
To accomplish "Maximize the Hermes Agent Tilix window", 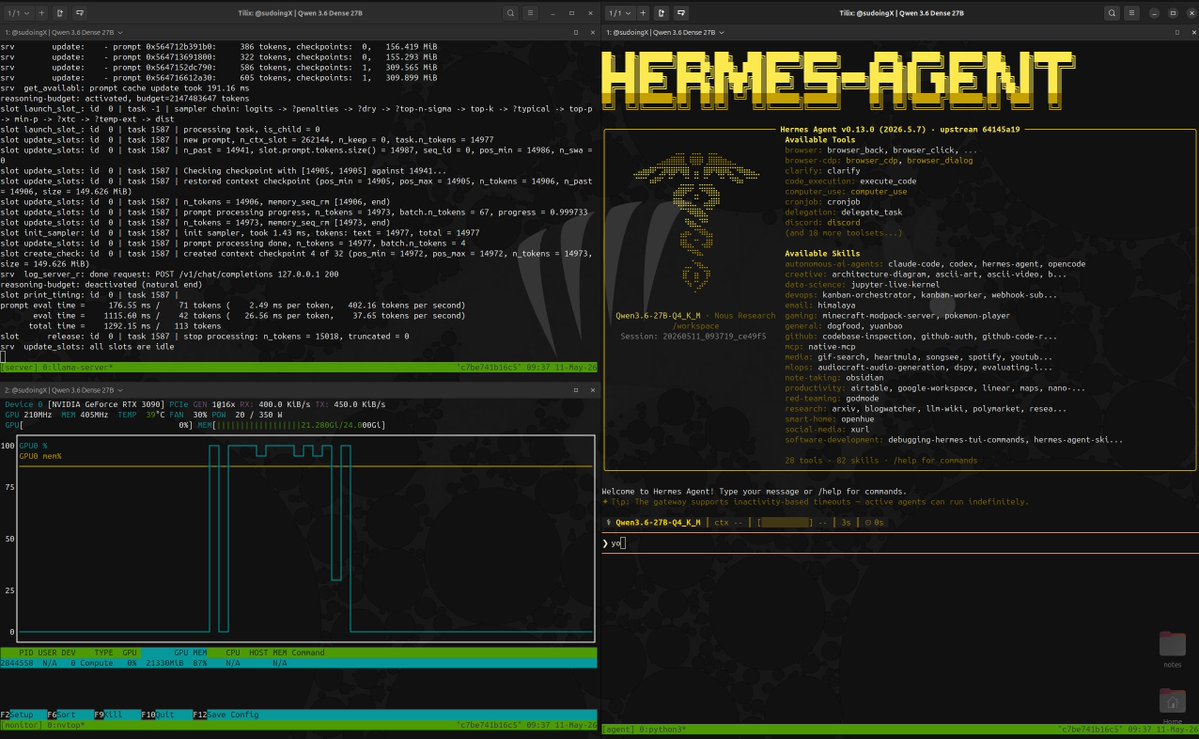I will click(1173, 13).
